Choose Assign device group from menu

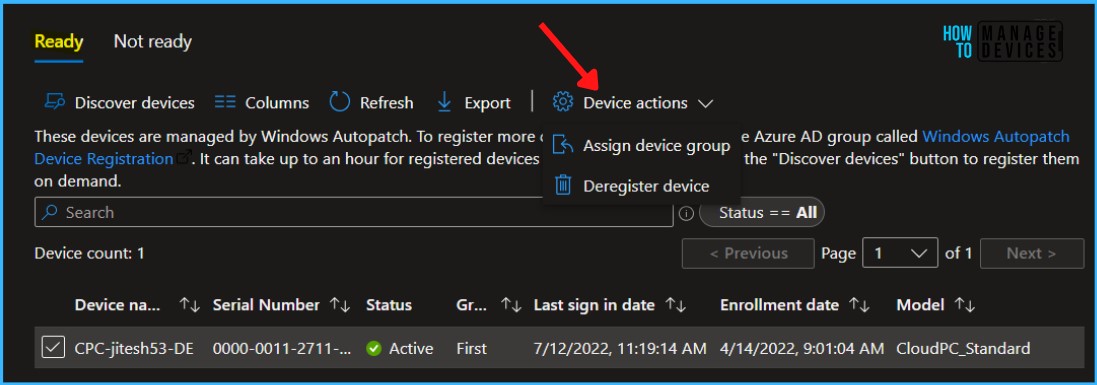point(642,146)
